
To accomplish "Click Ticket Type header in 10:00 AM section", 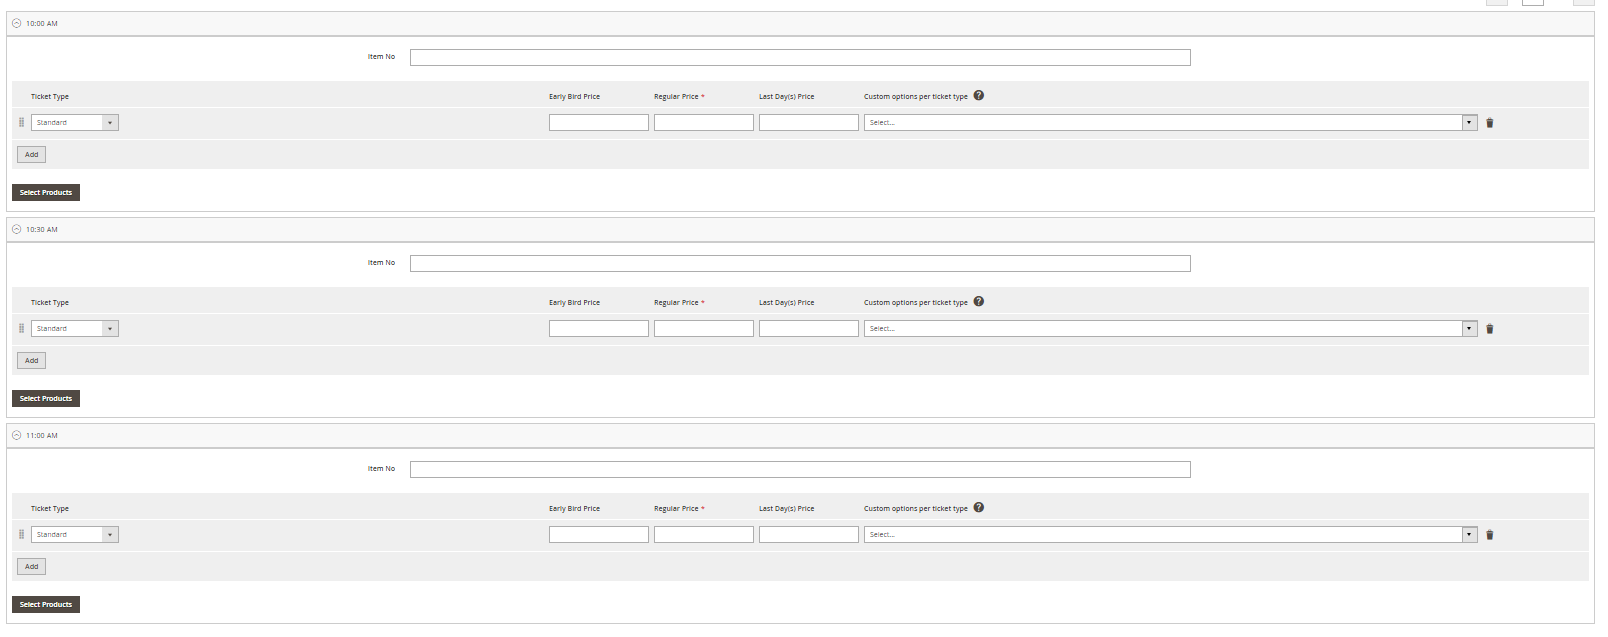I will point(50,97).
